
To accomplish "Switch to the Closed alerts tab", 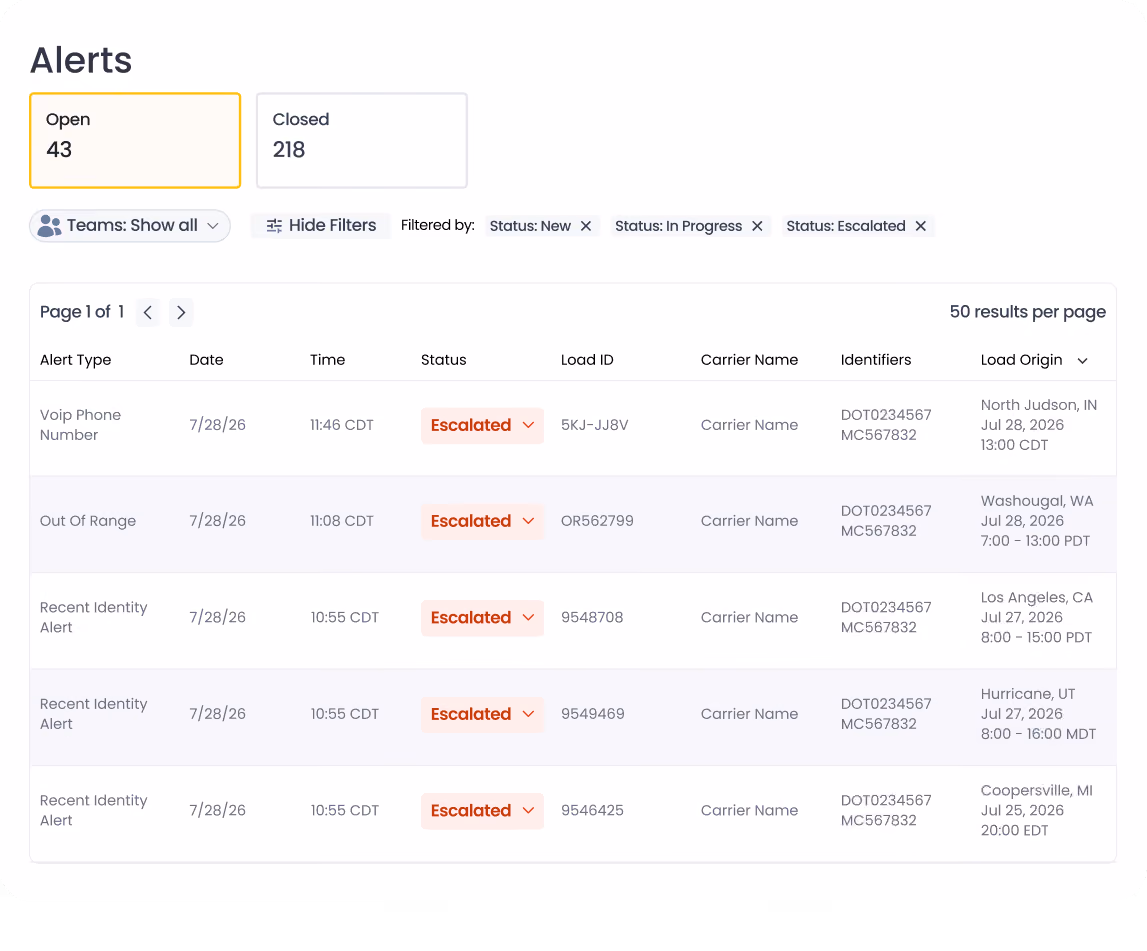I will pyautogui.click(x=362, y=140).
